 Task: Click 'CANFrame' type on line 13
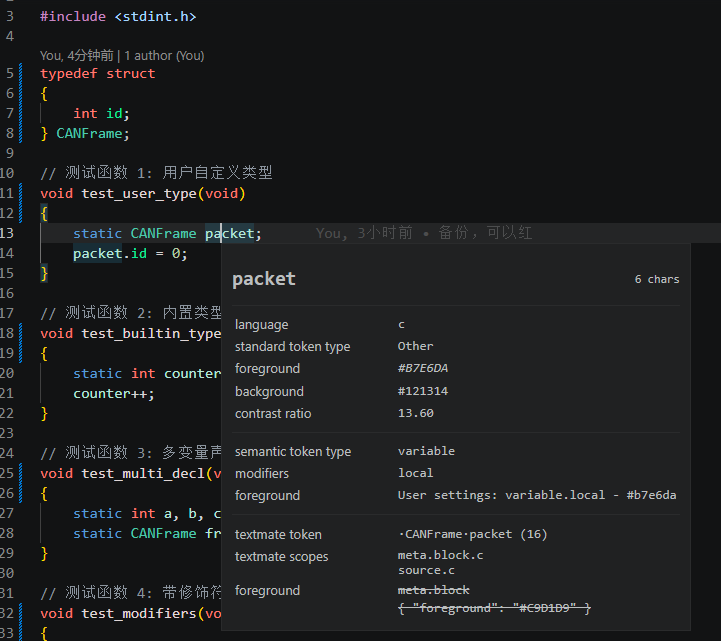(163, 234)
